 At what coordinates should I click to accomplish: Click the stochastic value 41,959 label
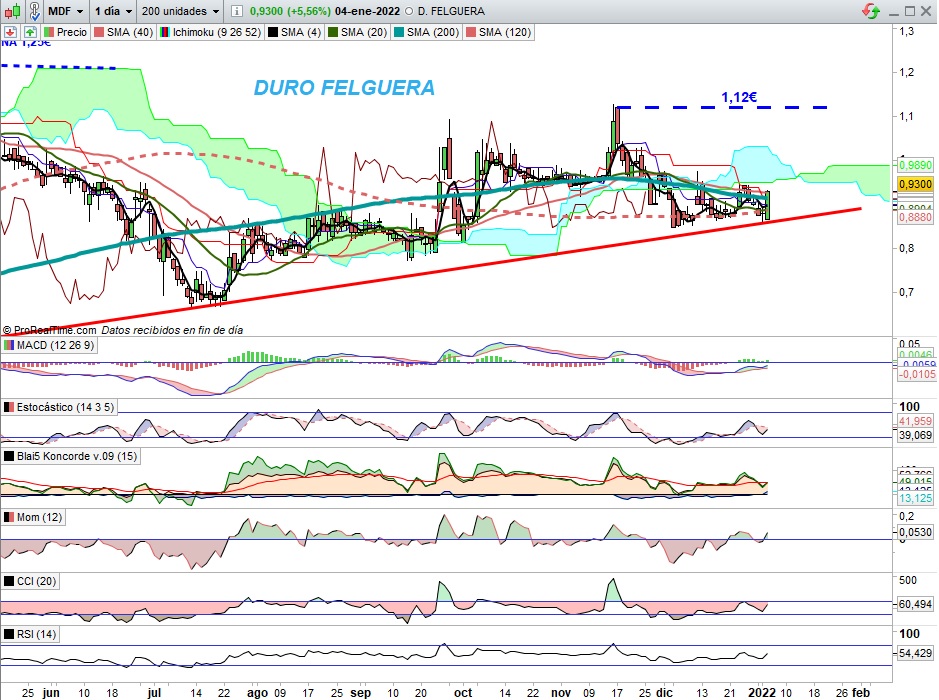point(916,421)
